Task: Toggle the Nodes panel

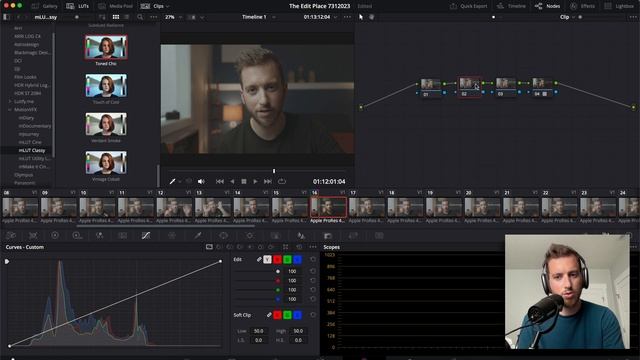Action: [547, 6]
